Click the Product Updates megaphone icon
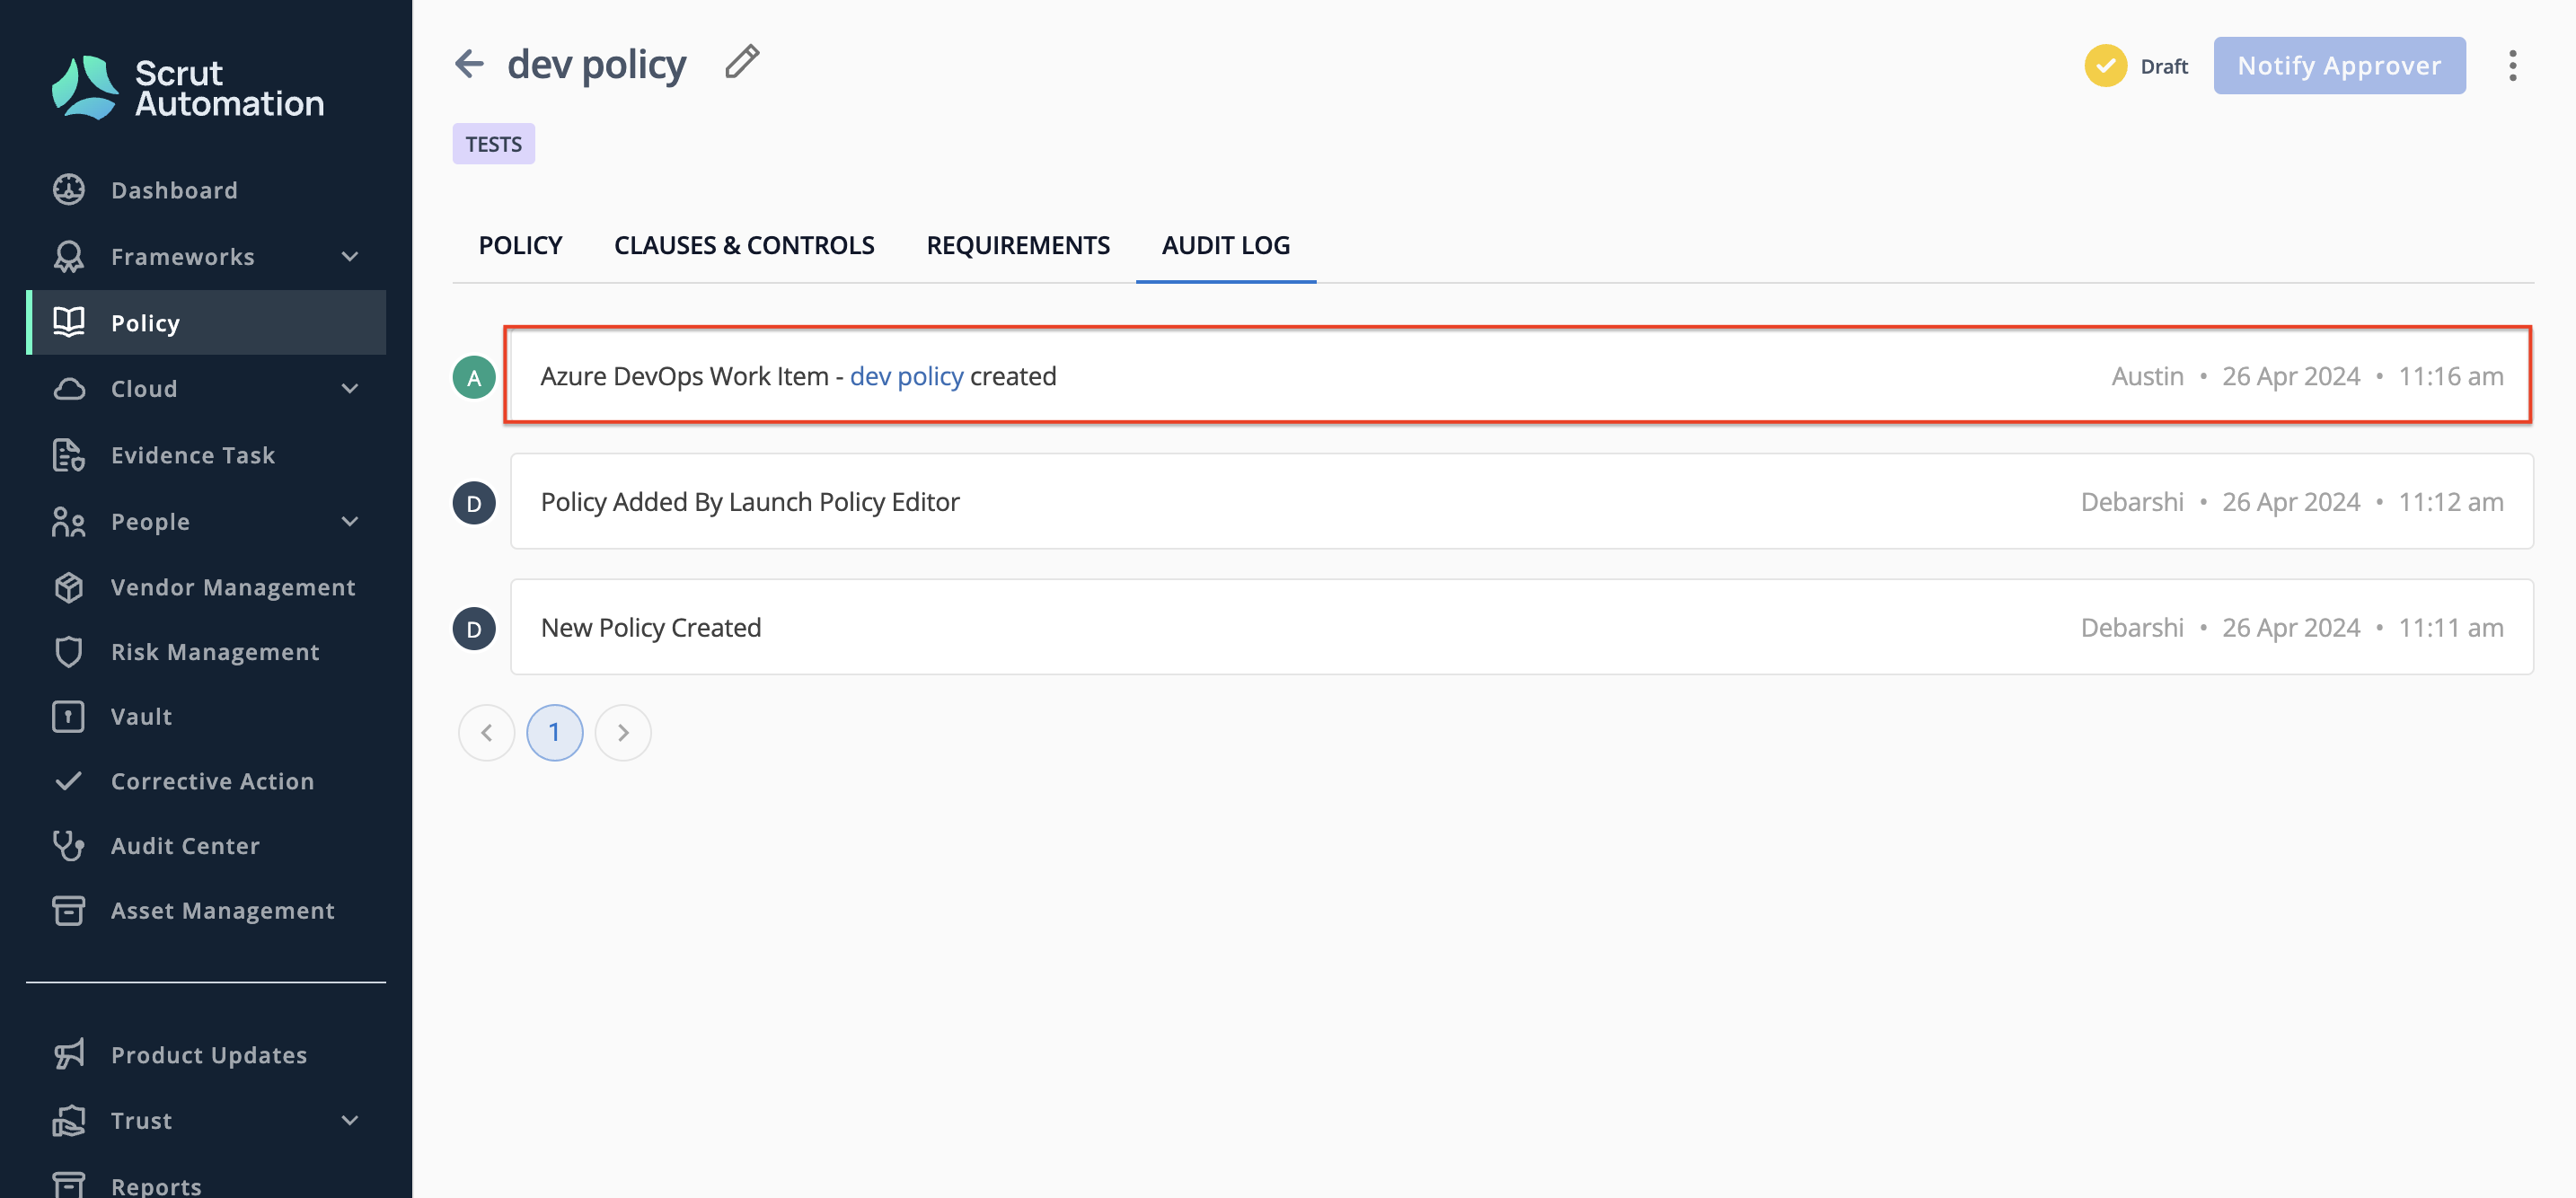Screen dimensions: 2576x1198 coord(69,1054)
